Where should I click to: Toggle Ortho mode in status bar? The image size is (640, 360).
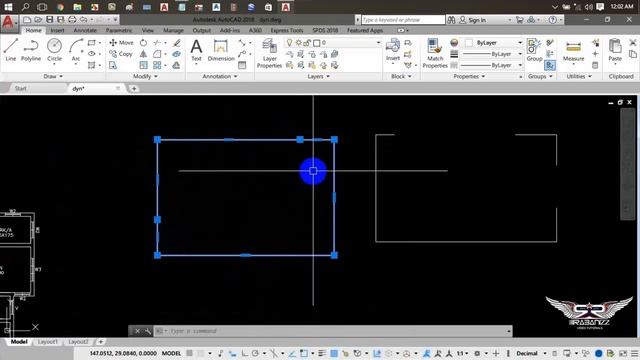click(x=244, y=353)
